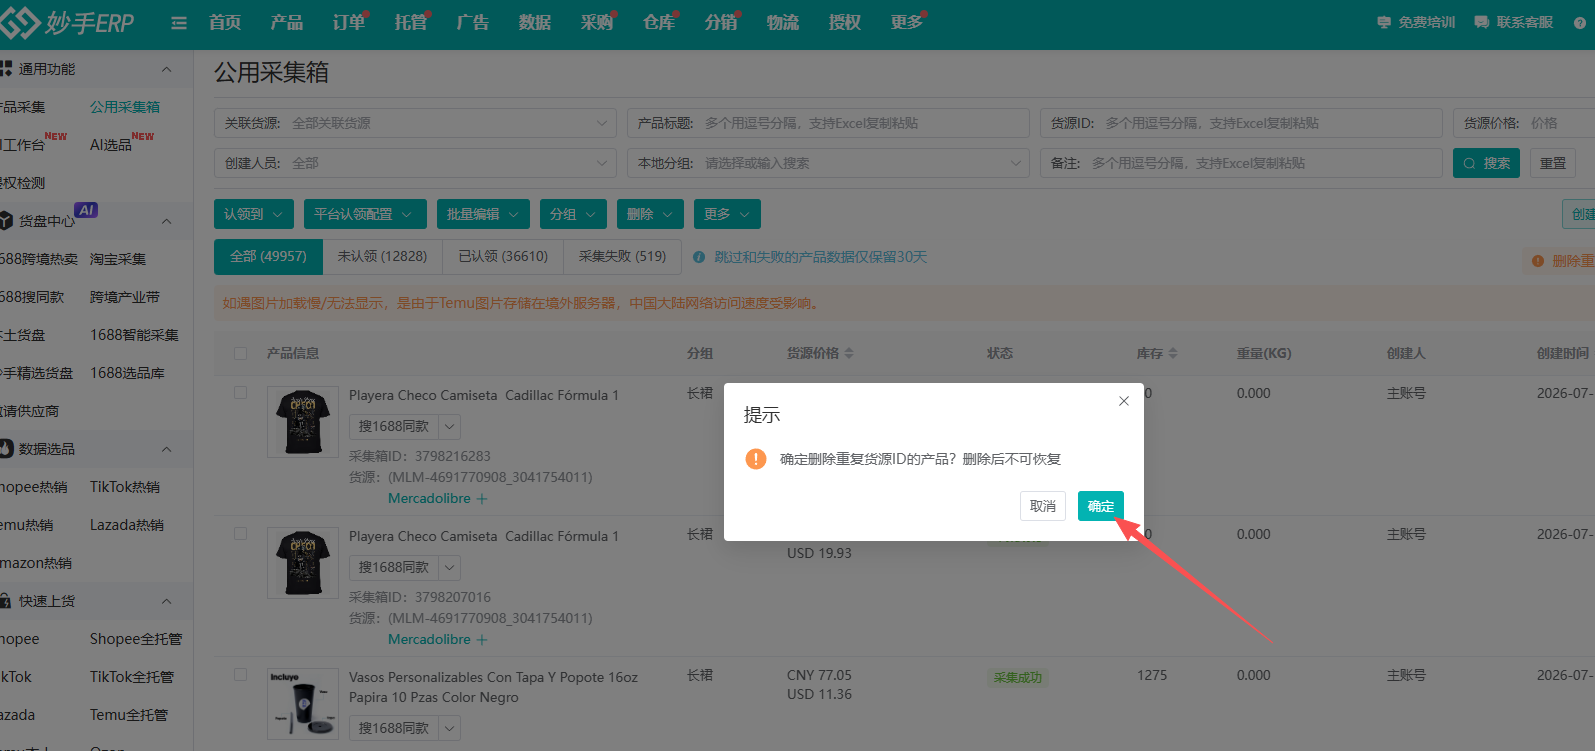Open TikTok热销 in sidebar
The width and height of the screenshot is (1595, 751).
click(x=125, y=487)
